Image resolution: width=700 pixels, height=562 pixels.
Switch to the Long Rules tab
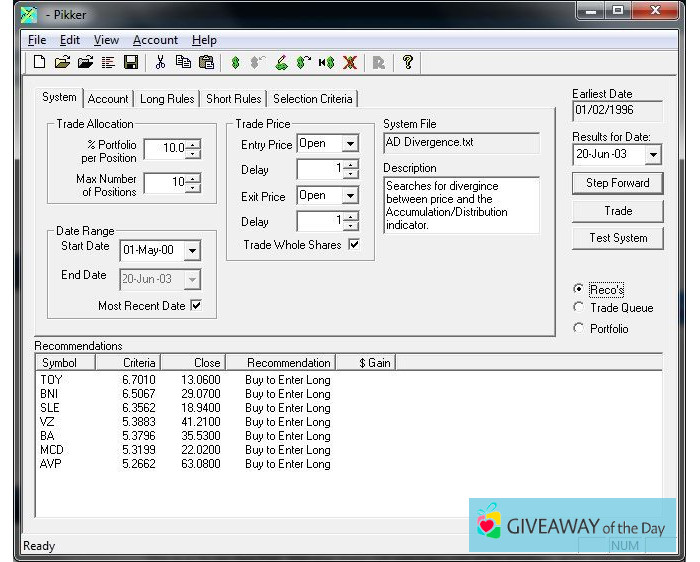pyautogui.click(x=167, y=99)
